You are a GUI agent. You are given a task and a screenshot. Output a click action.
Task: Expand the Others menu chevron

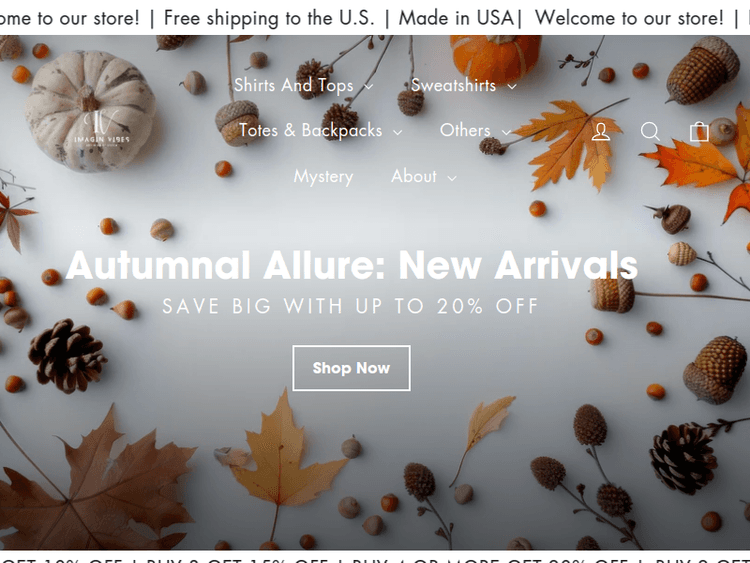506,132
